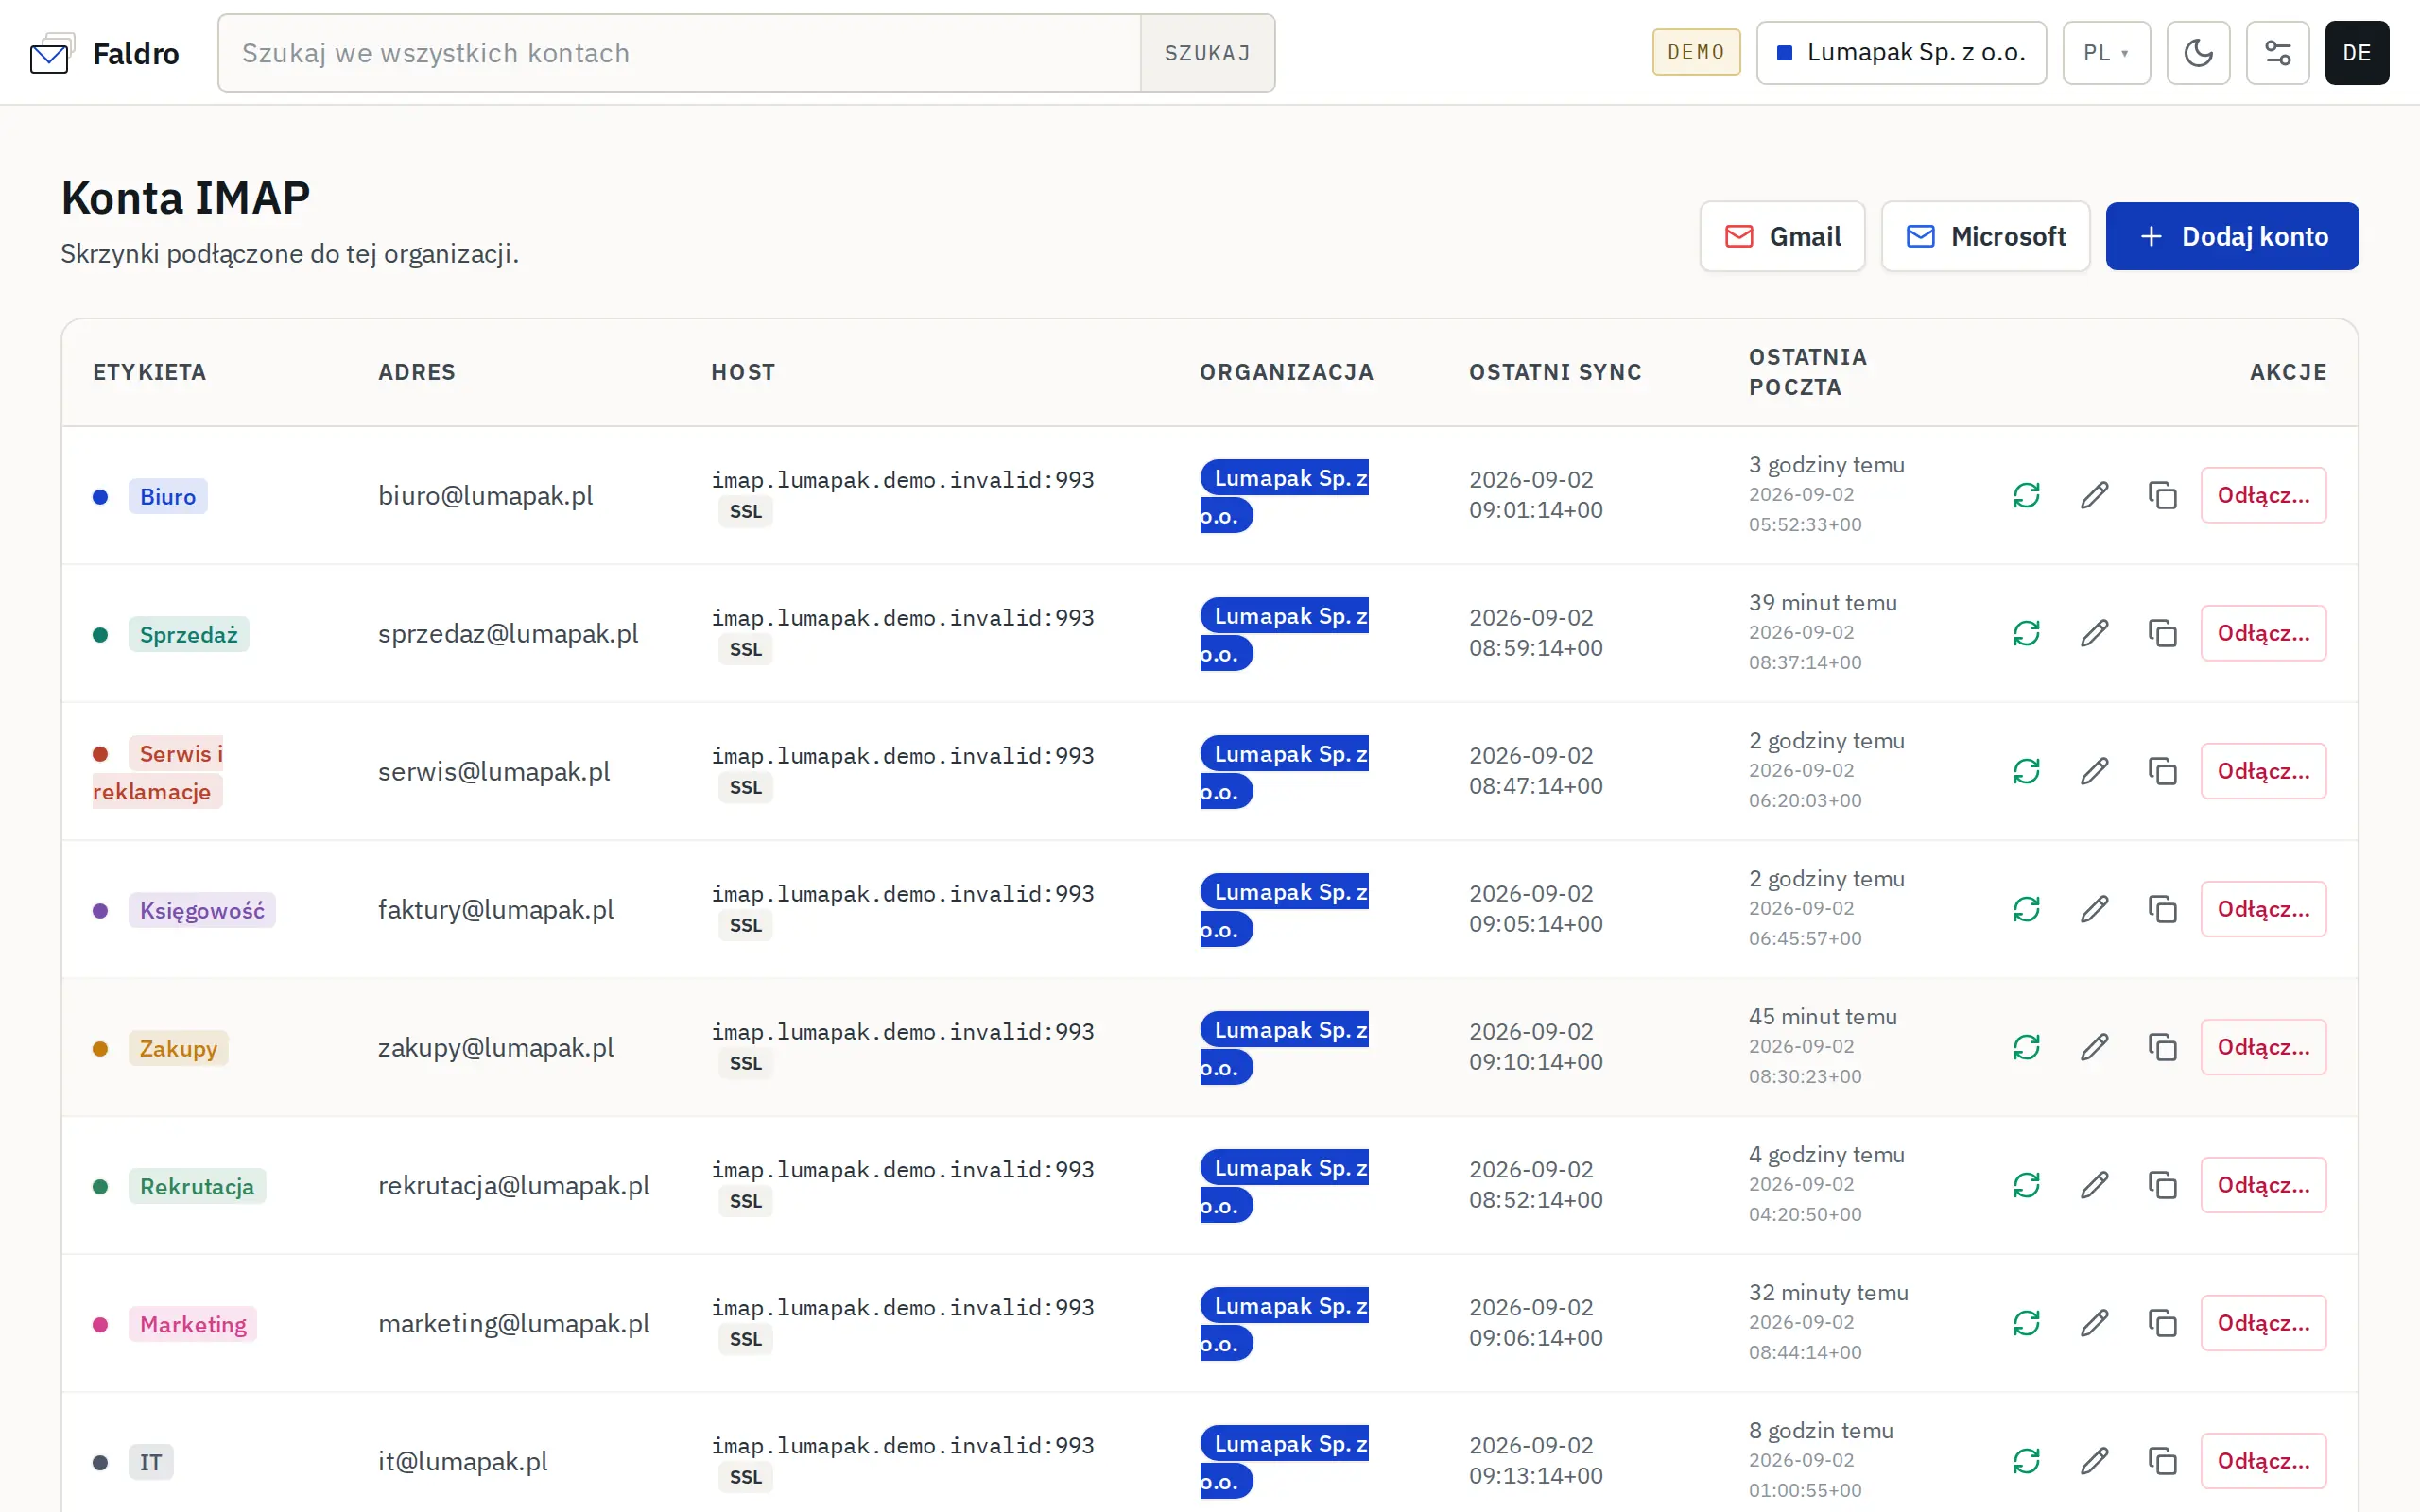Copy the biuro@lumapak.pl account entry

pyautogui.click(x=2162, y=495)
